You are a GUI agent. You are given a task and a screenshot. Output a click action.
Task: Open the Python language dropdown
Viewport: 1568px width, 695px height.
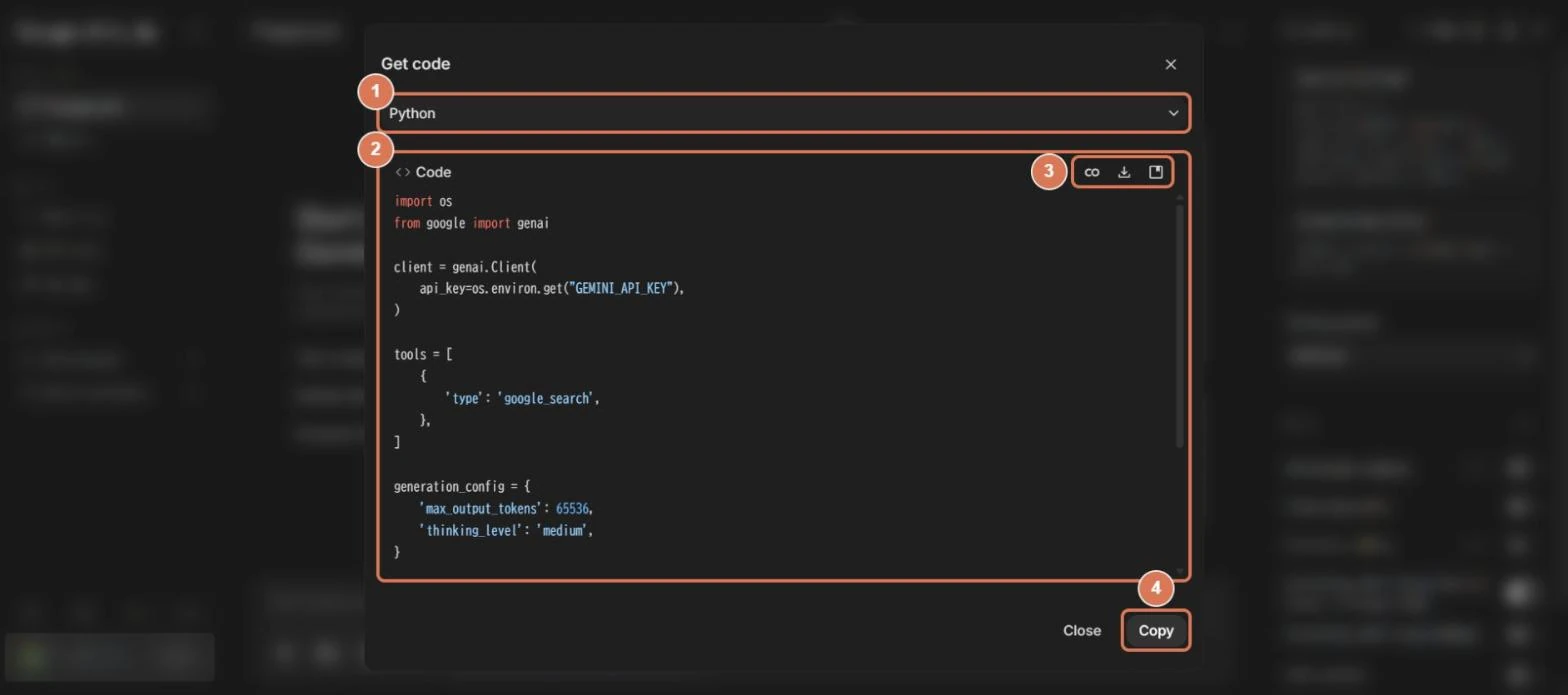pos(784,113)
